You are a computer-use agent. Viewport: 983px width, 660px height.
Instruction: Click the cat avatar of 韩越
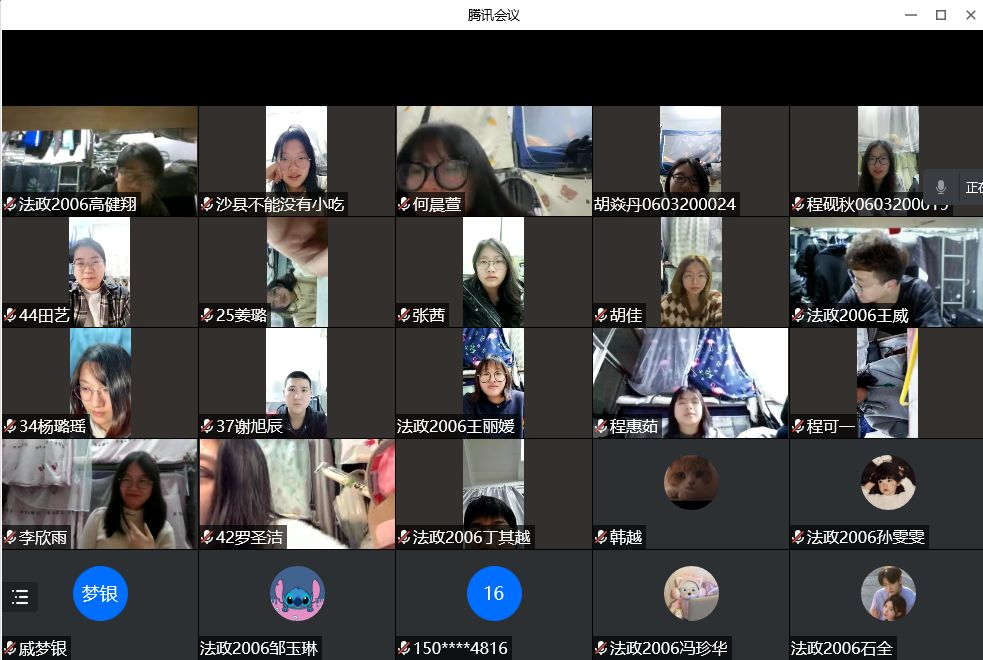[x=691, y=482]
